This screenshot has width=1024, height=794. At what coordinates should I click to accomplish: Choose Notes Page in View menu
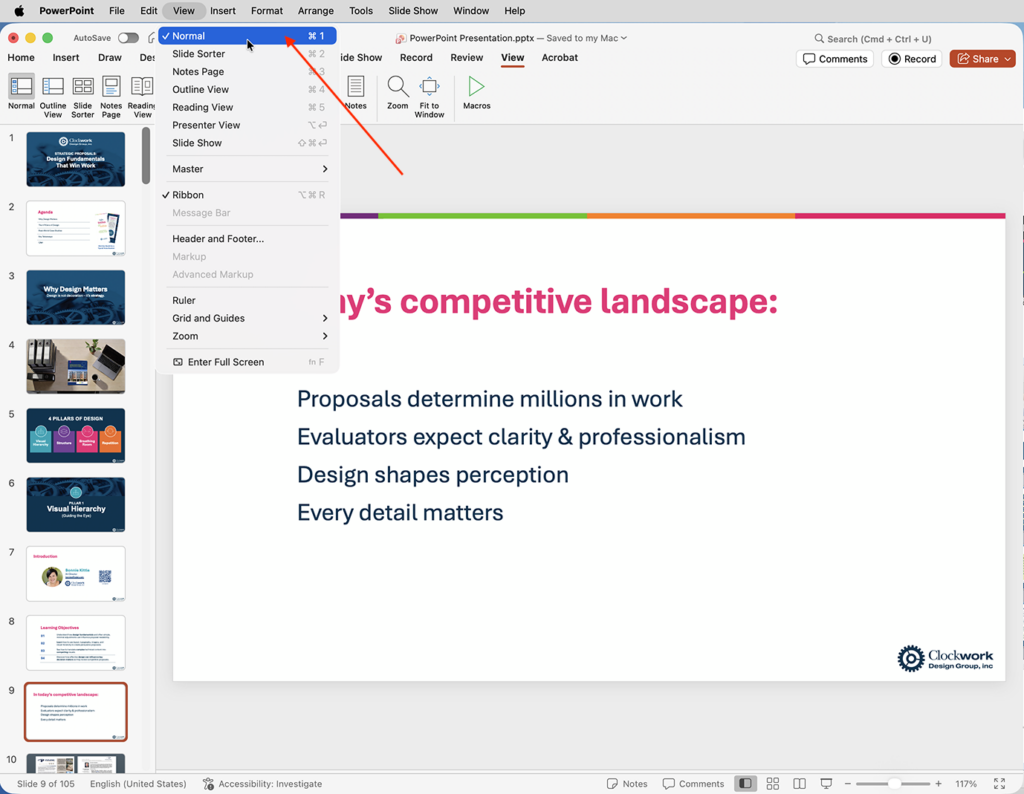pos(248,72)
